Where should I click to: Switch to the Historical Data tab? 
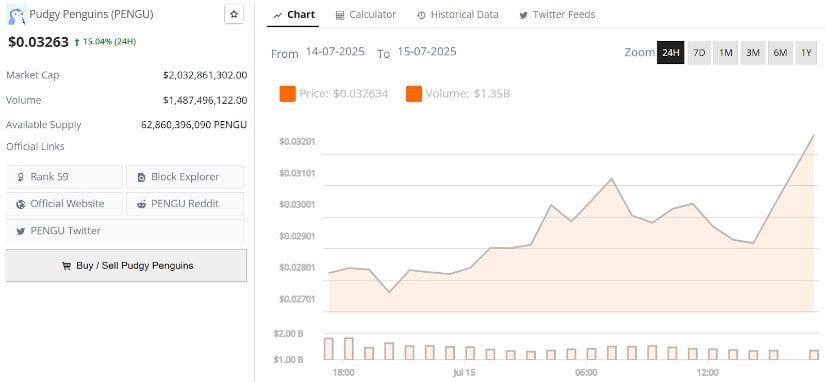[x=457, y=15]
